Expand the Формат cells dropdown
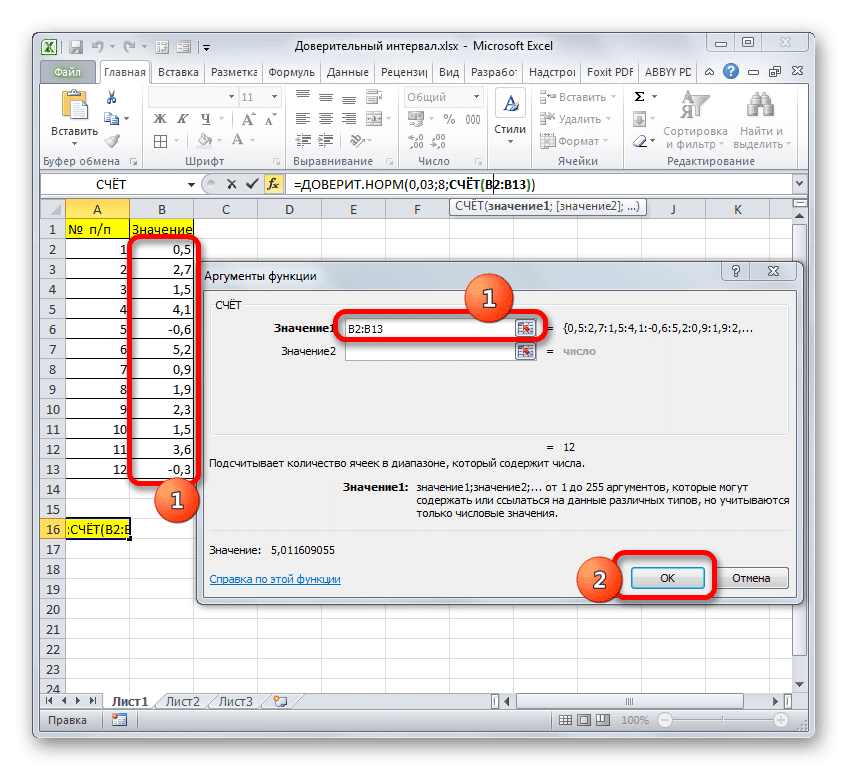The image size is (848, 771). click(605, 141)
